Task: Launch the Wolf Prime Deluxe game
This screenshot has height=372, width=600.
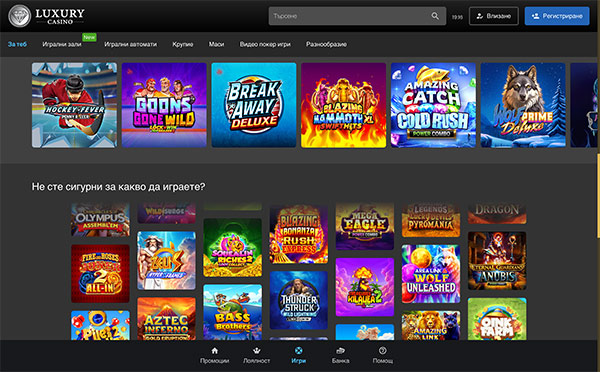Action: [523, 105]
